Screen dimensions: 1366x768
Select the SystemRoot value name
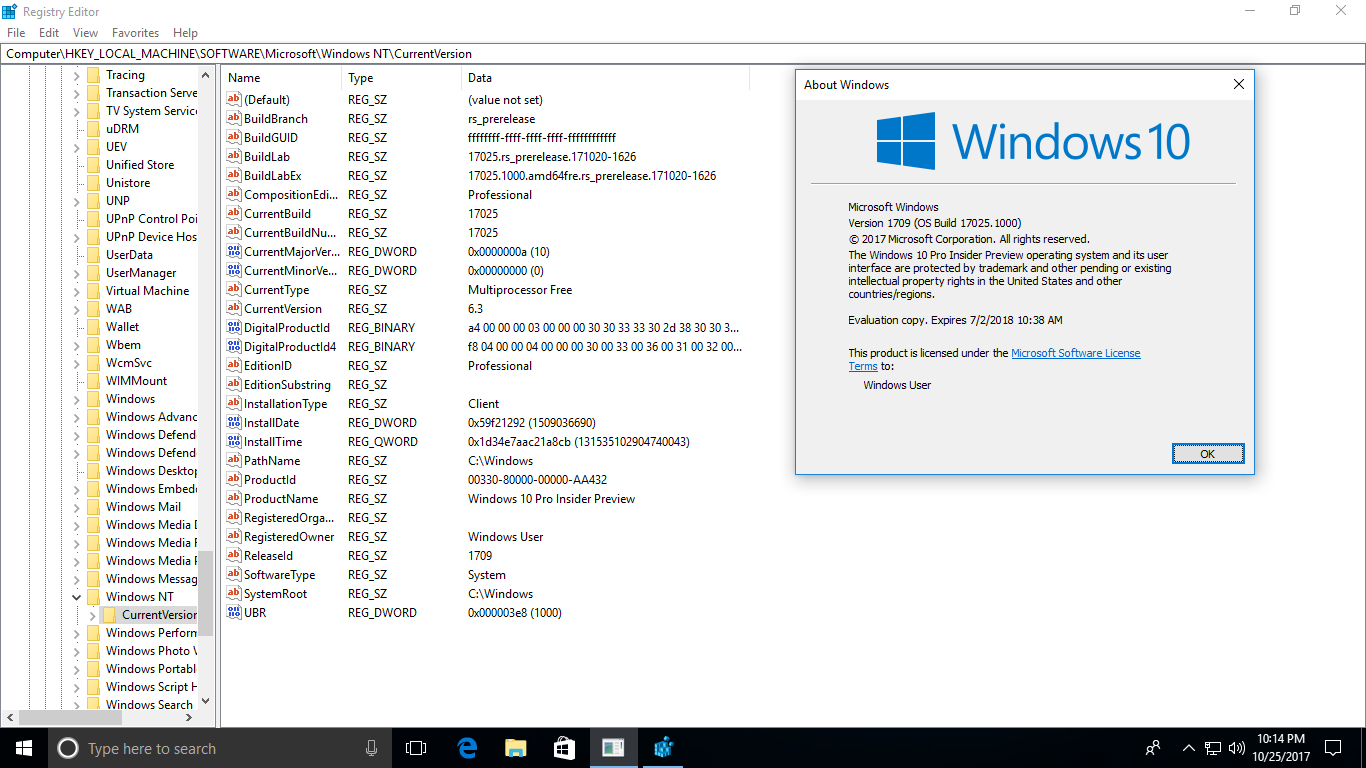click(275, 594)
